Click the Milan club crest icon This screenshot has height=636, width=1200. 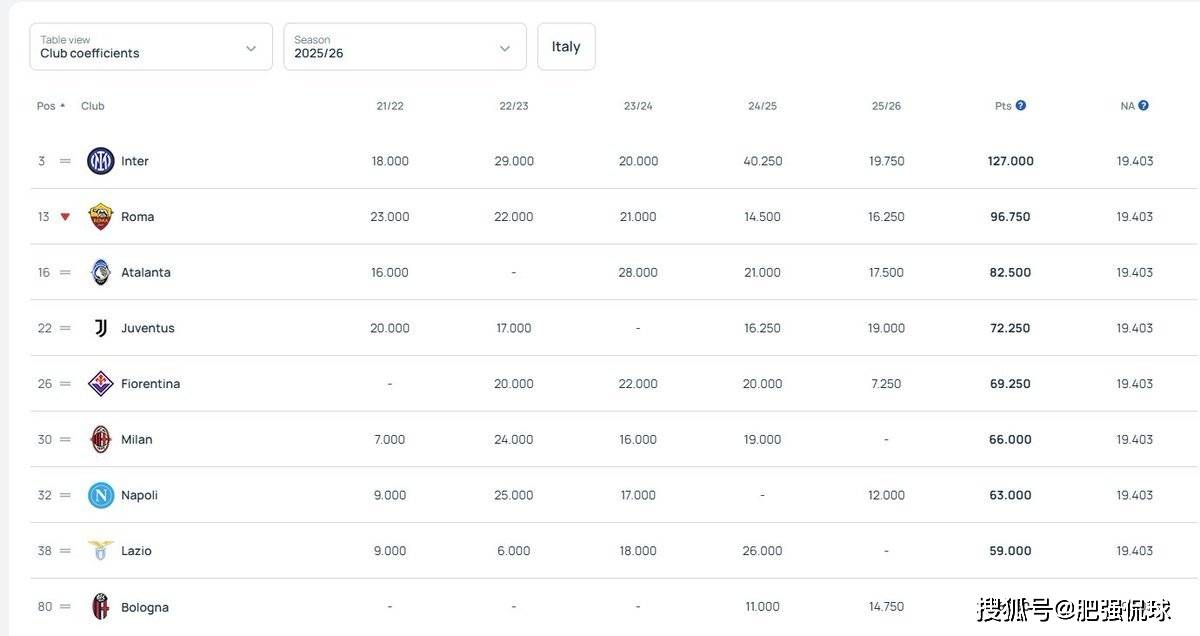tap(101, 439)
